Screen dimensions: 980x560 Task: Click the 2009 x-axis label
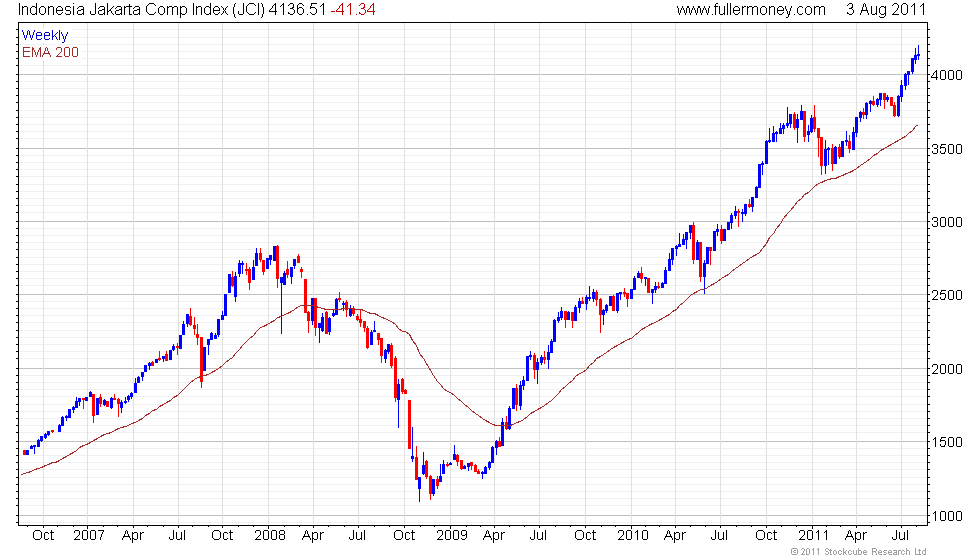point(451,535)
